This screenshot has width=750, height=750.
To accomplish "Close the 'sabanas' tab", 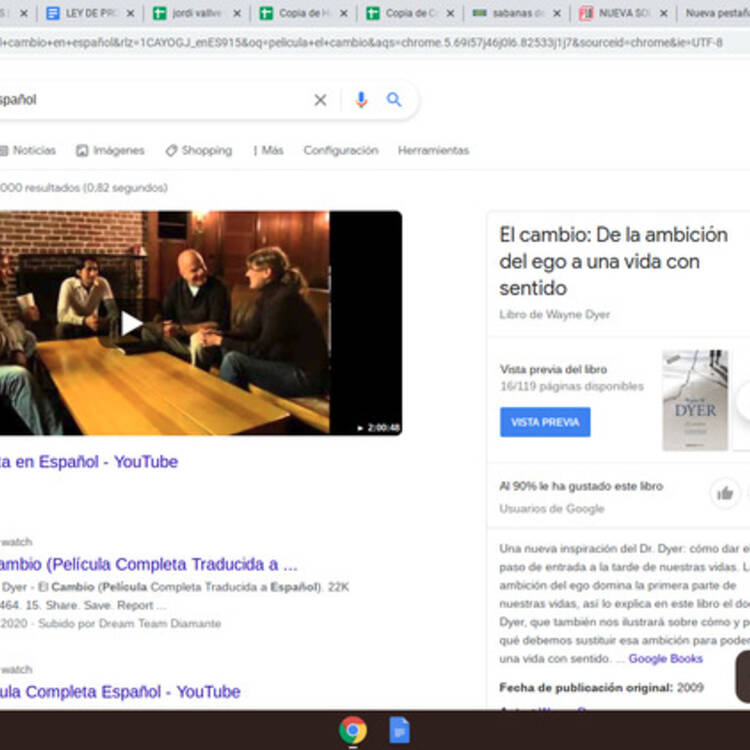I will (x=557, y=13).
